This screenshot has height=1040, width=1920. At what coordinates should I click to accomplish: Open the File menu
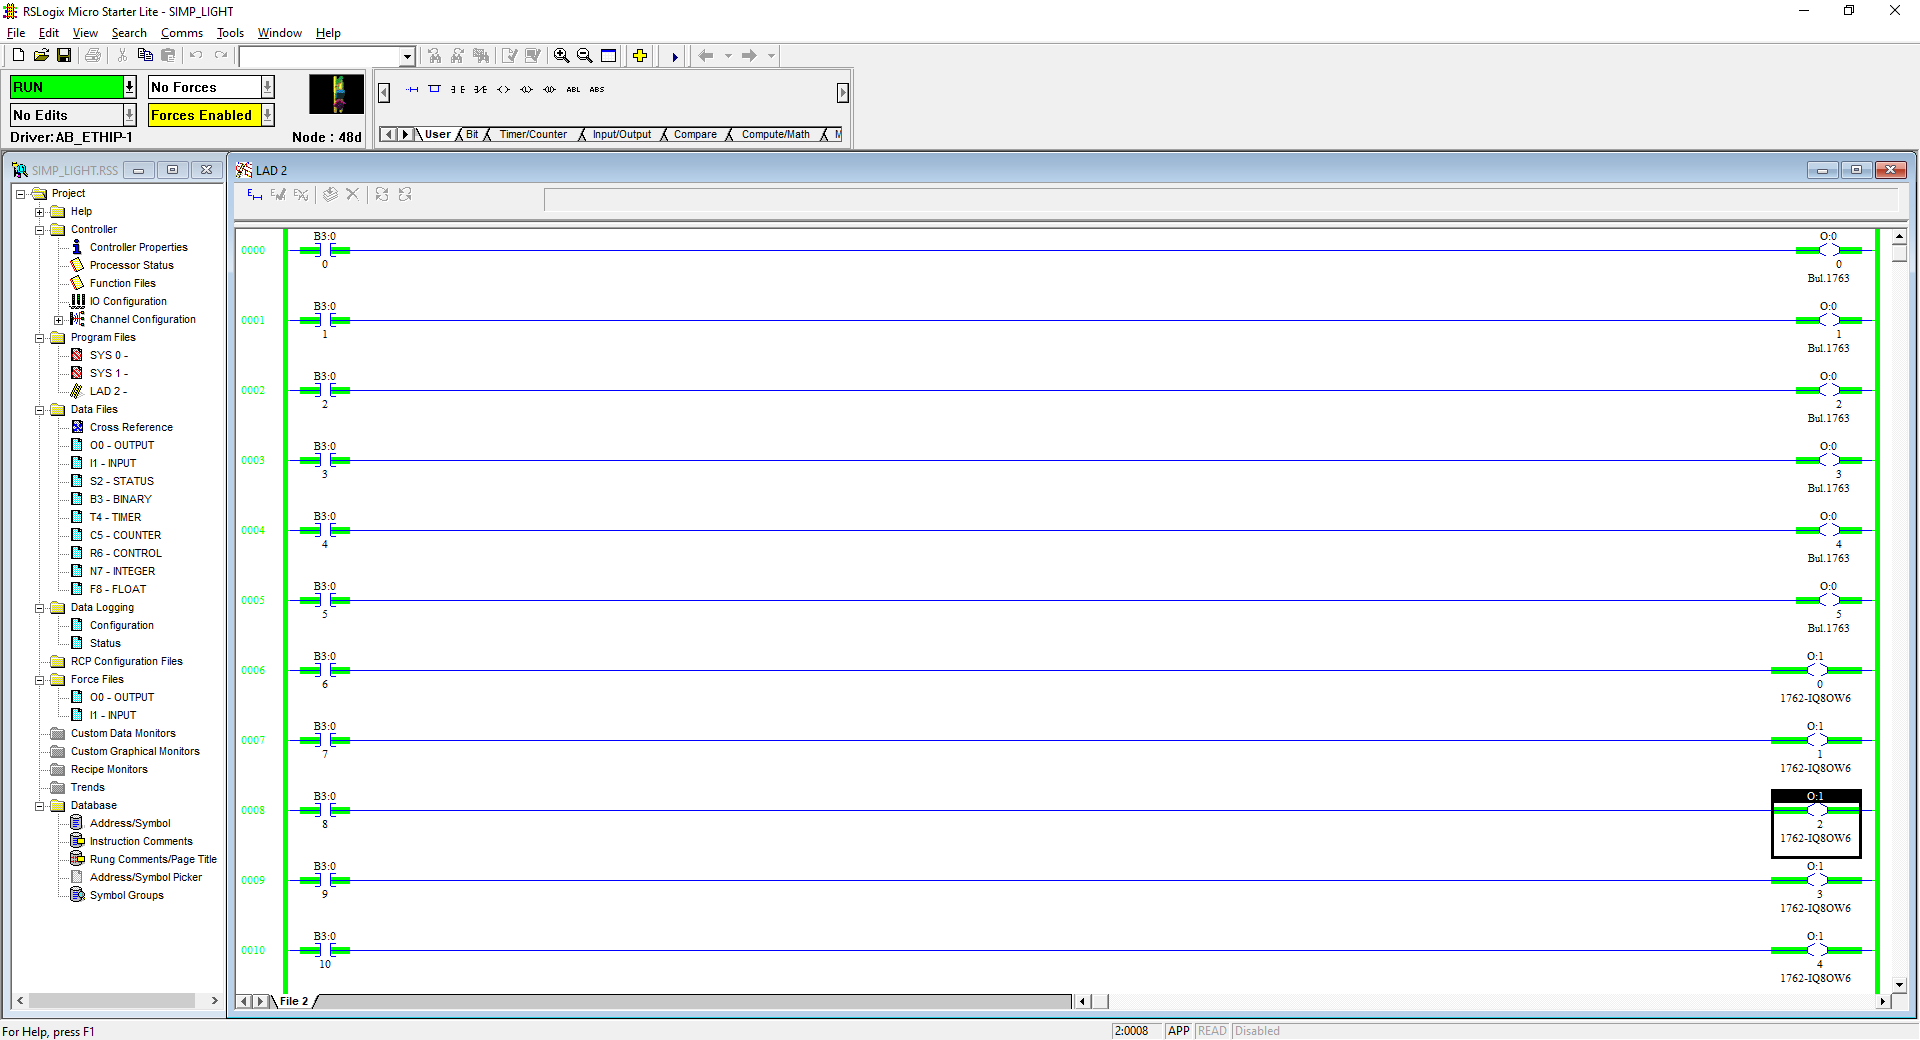(x=16, y=33)
